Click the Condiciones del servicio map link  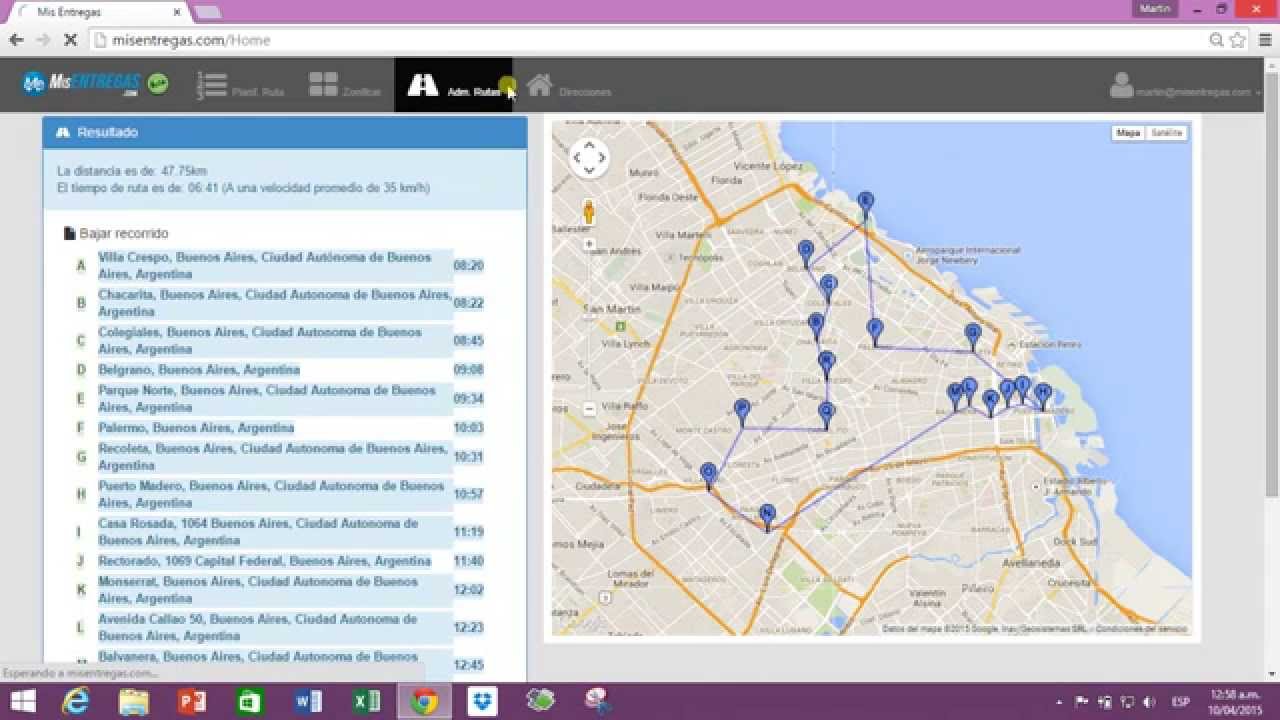(1141, 629)
